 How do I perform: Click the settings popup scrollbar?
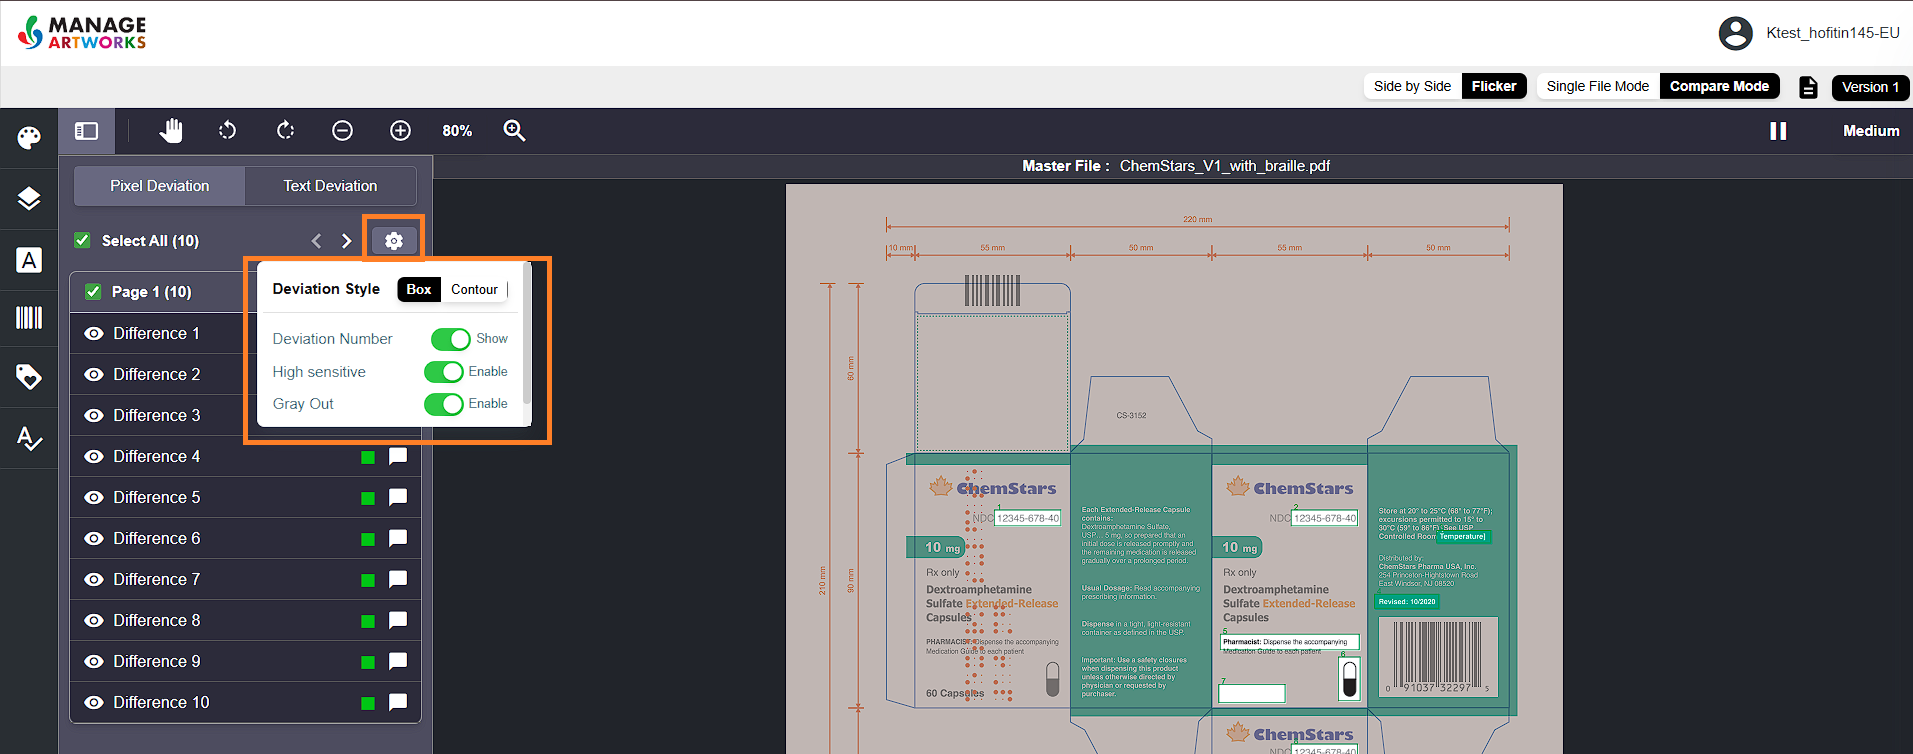coord(527,334)
